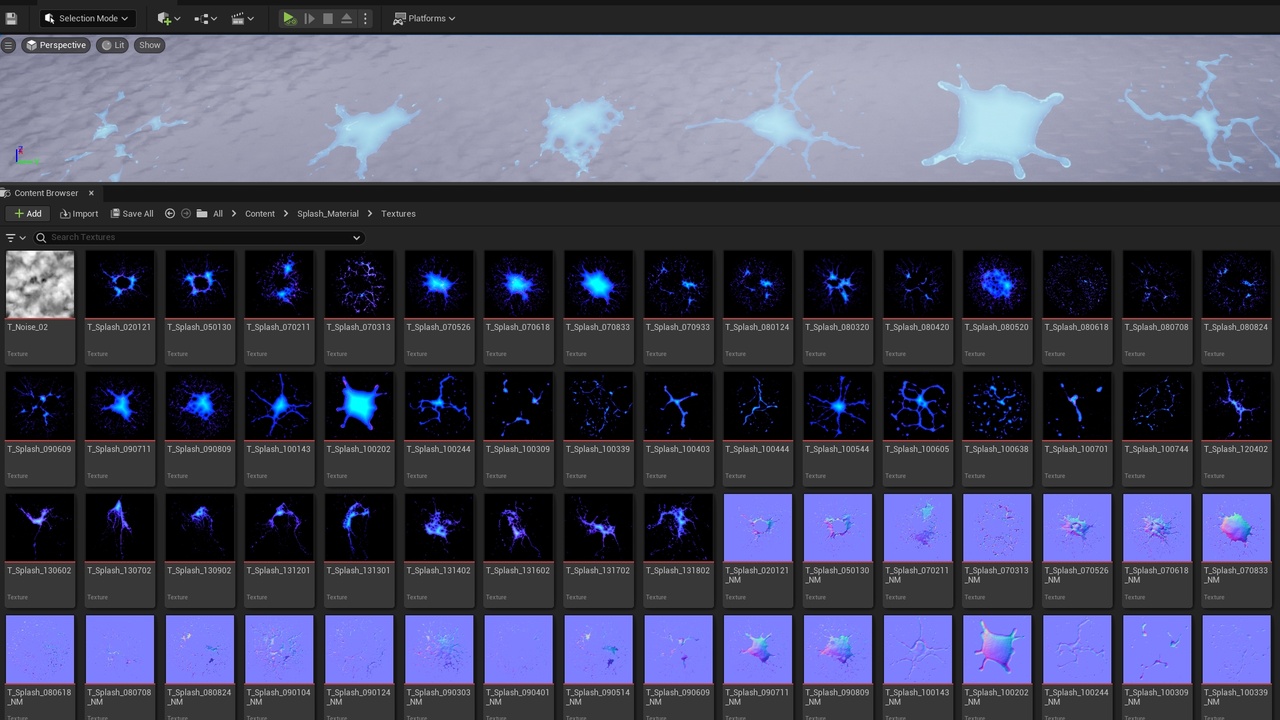Select the T_Splash_100339_NM normal map

coord(1236,649)
